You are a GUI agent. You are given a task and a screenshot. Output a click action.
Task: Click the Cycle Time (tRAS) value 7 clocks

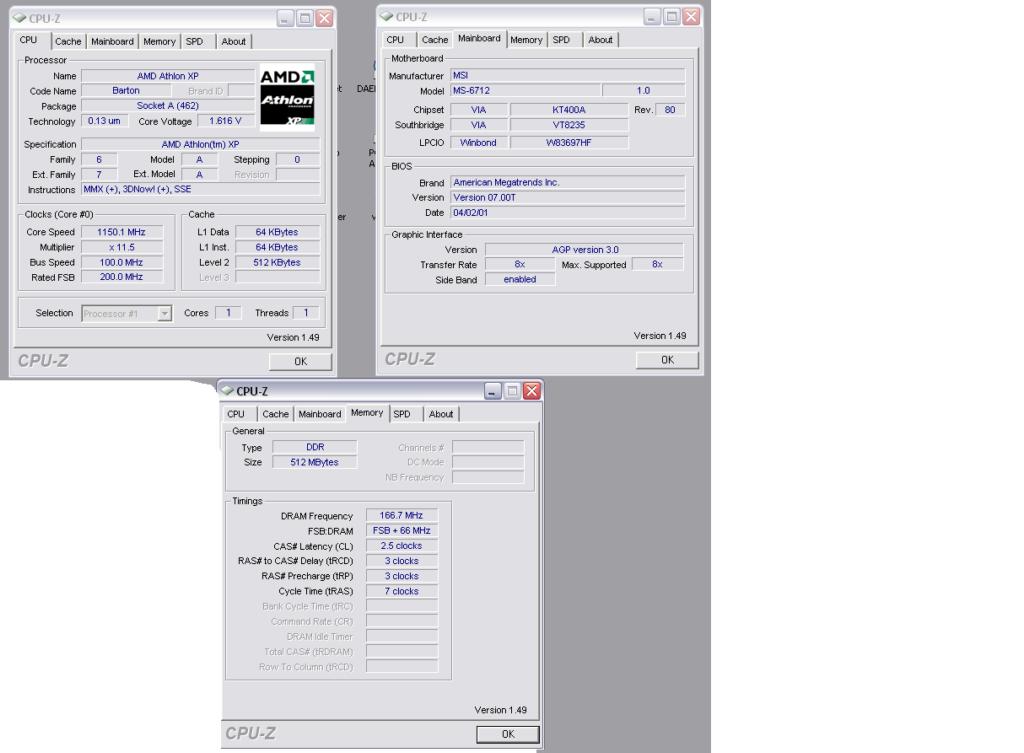(x=402, y=591)
